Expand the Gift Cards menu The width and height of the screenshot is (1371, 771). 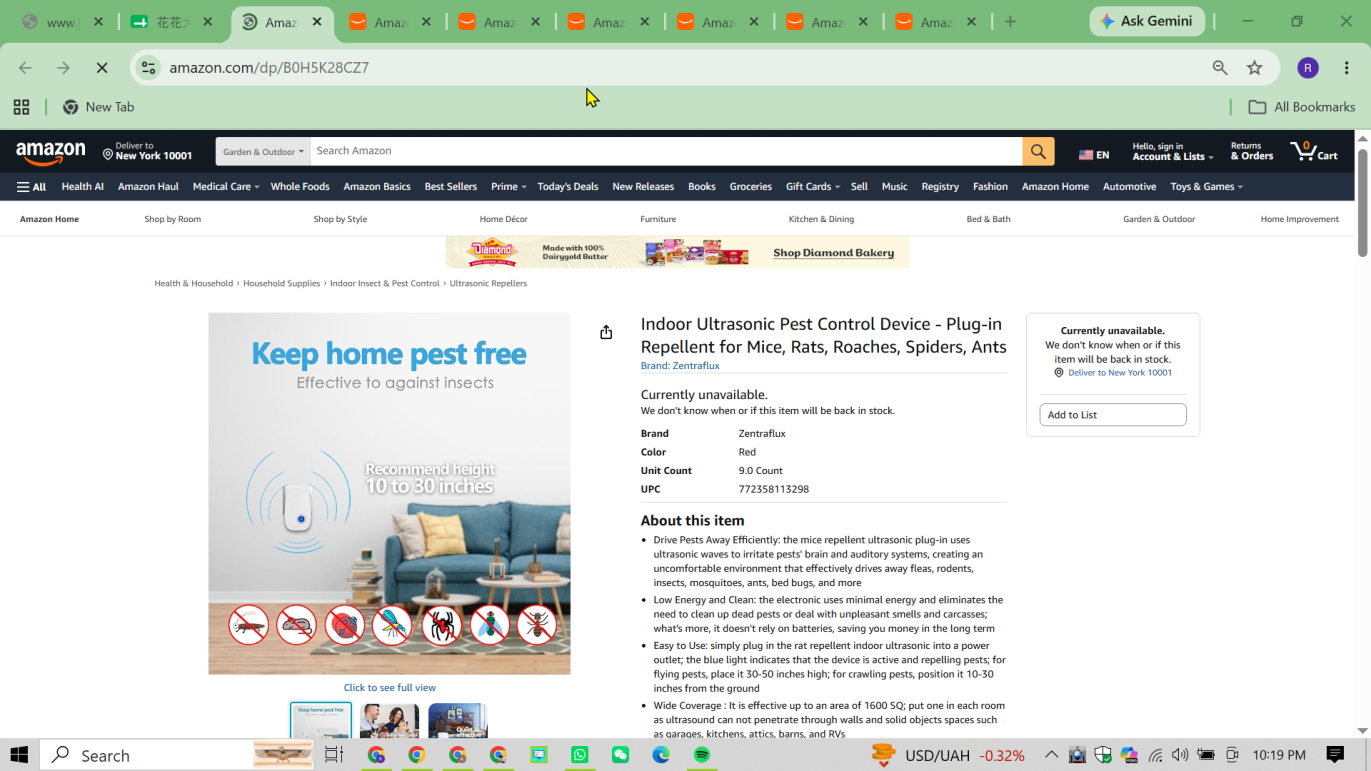pos(812,187)
